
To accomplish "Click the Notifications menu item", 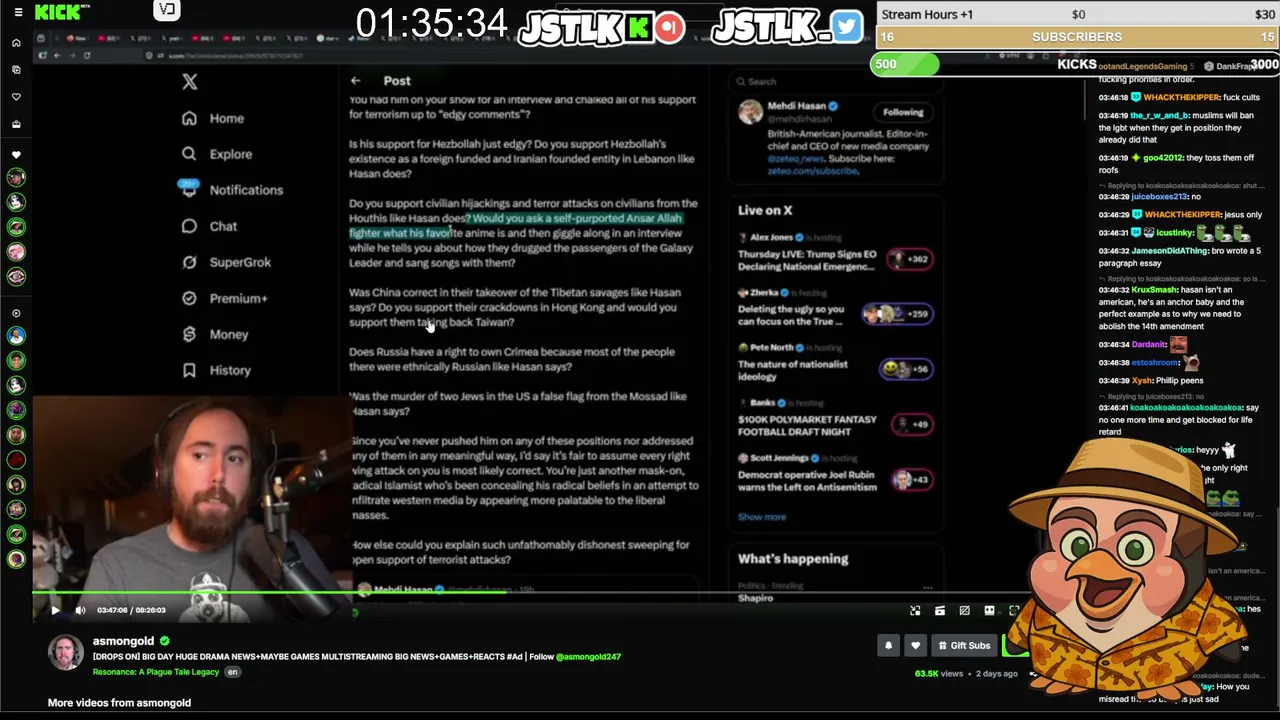I will [246, 190].
